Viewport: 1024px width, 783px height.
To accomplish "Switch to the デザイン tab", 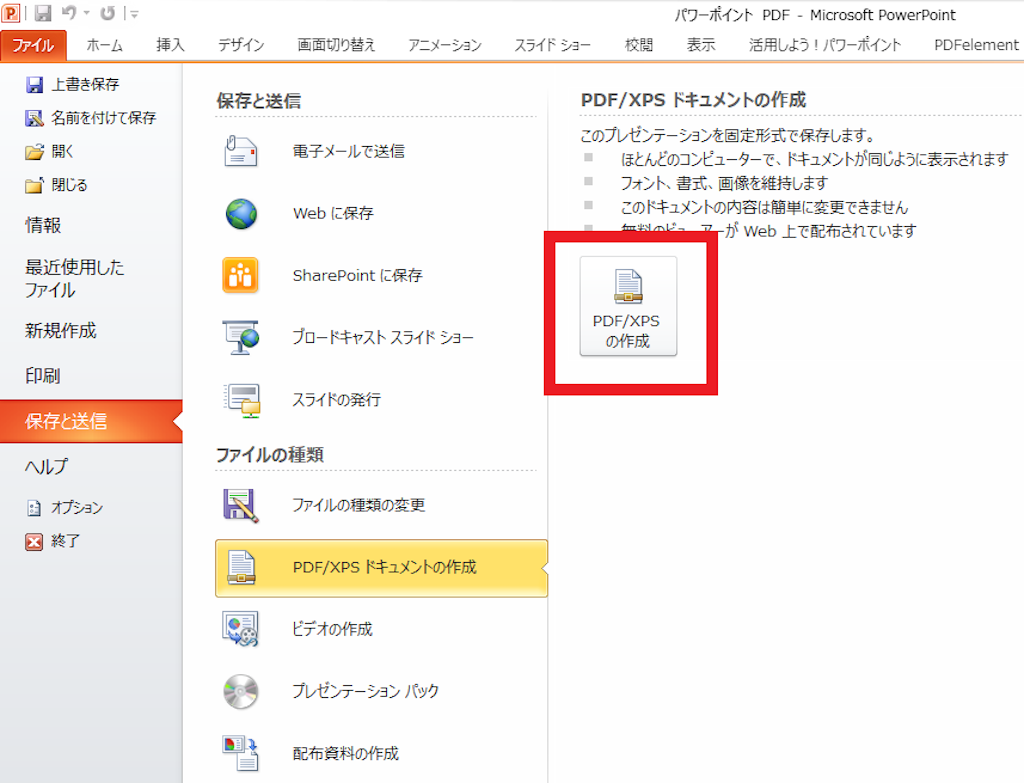I will coord(241,45).
